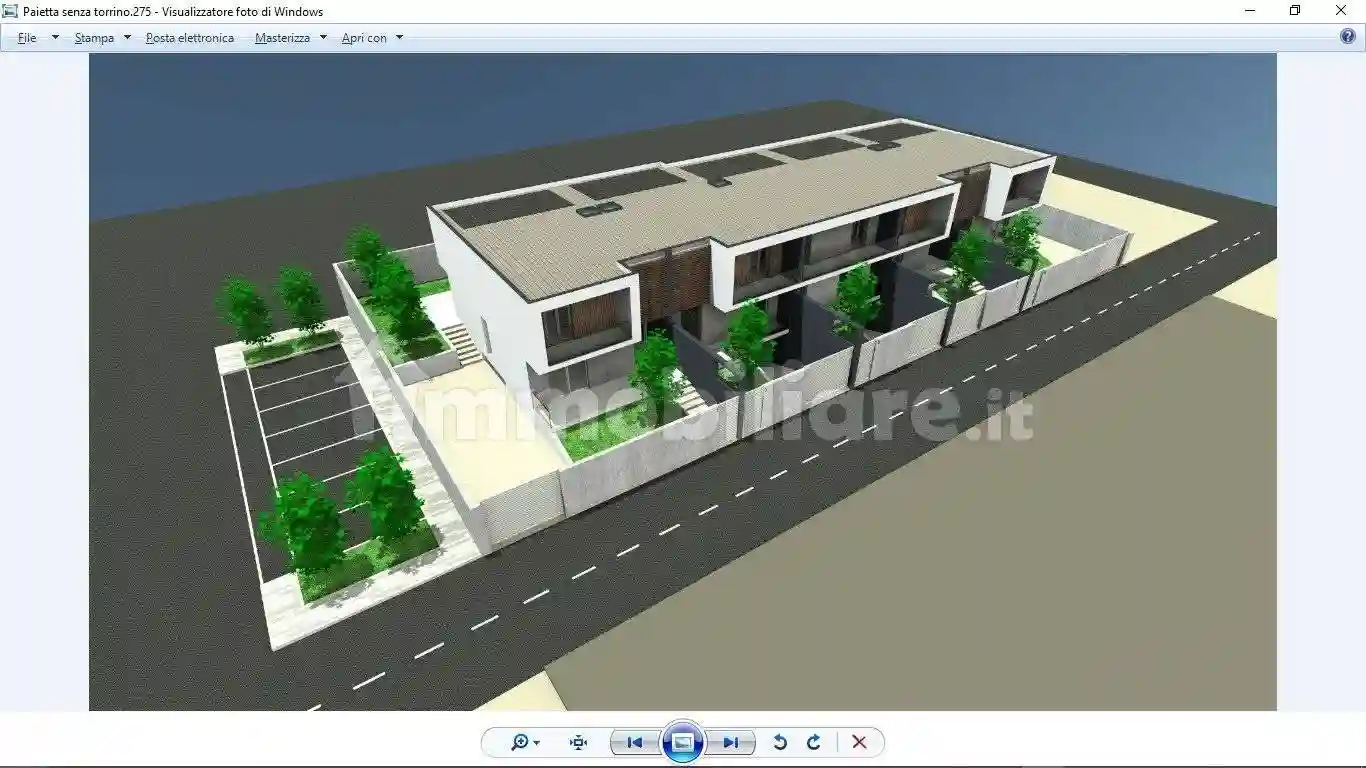The image size is (1366, 768).
Task: Go to the previous photo
Action: click(634, 742)
